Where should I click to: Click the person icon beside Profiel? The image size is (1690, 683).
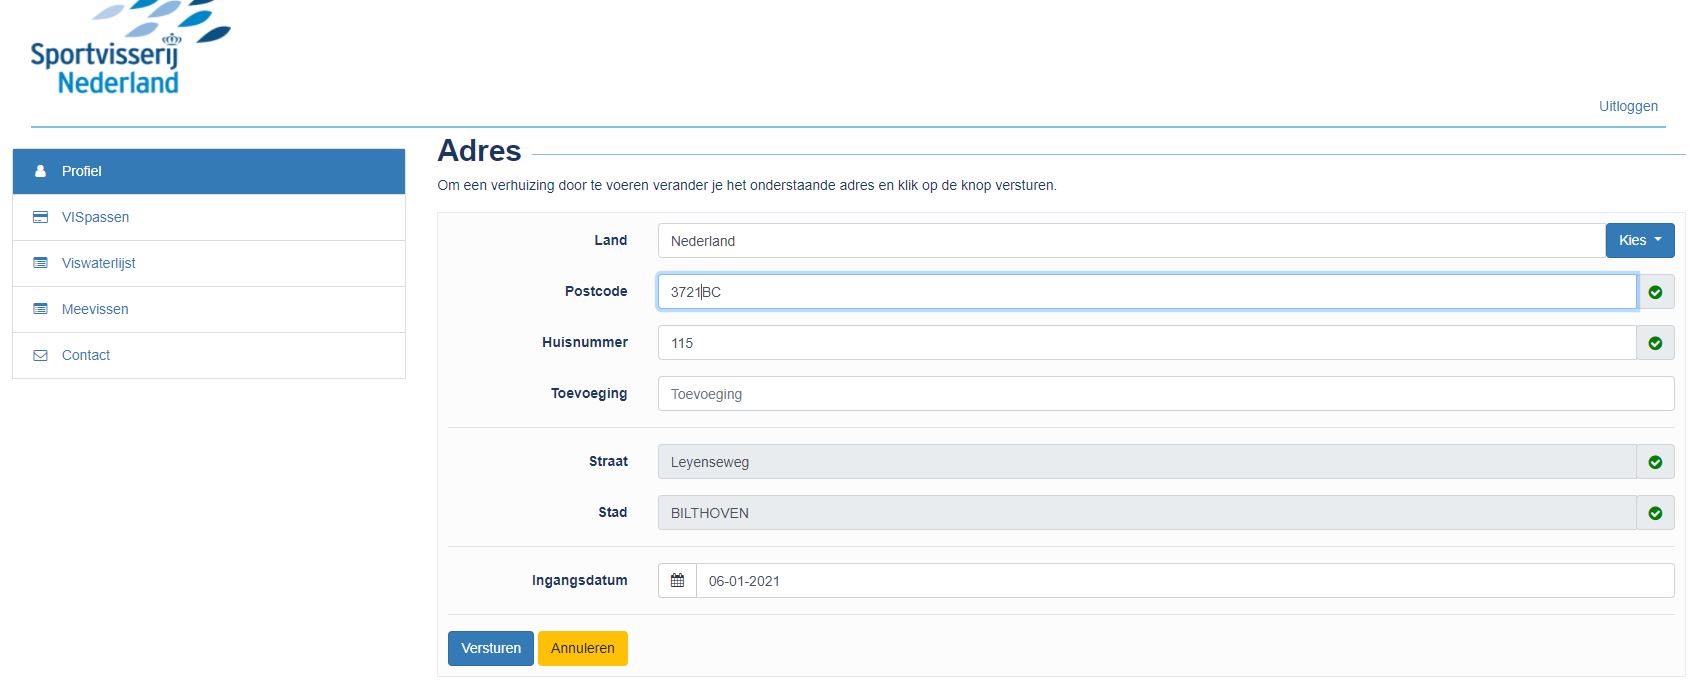tap(40, 171)
